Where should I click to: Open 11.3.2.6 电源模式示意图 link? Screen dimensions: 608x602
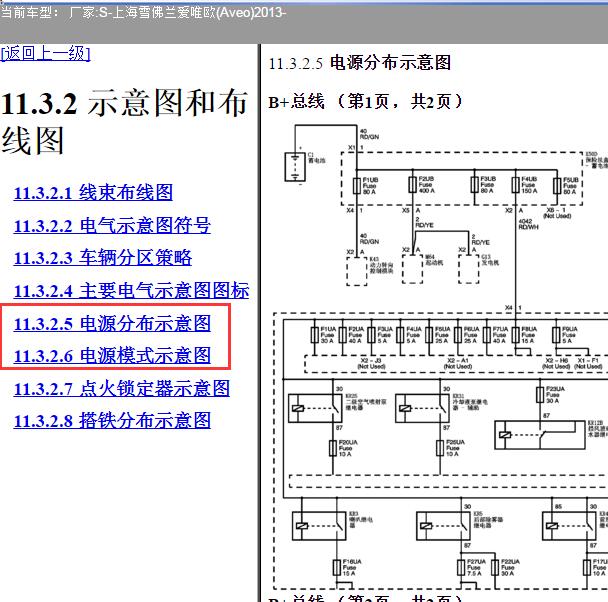[112, 355]
